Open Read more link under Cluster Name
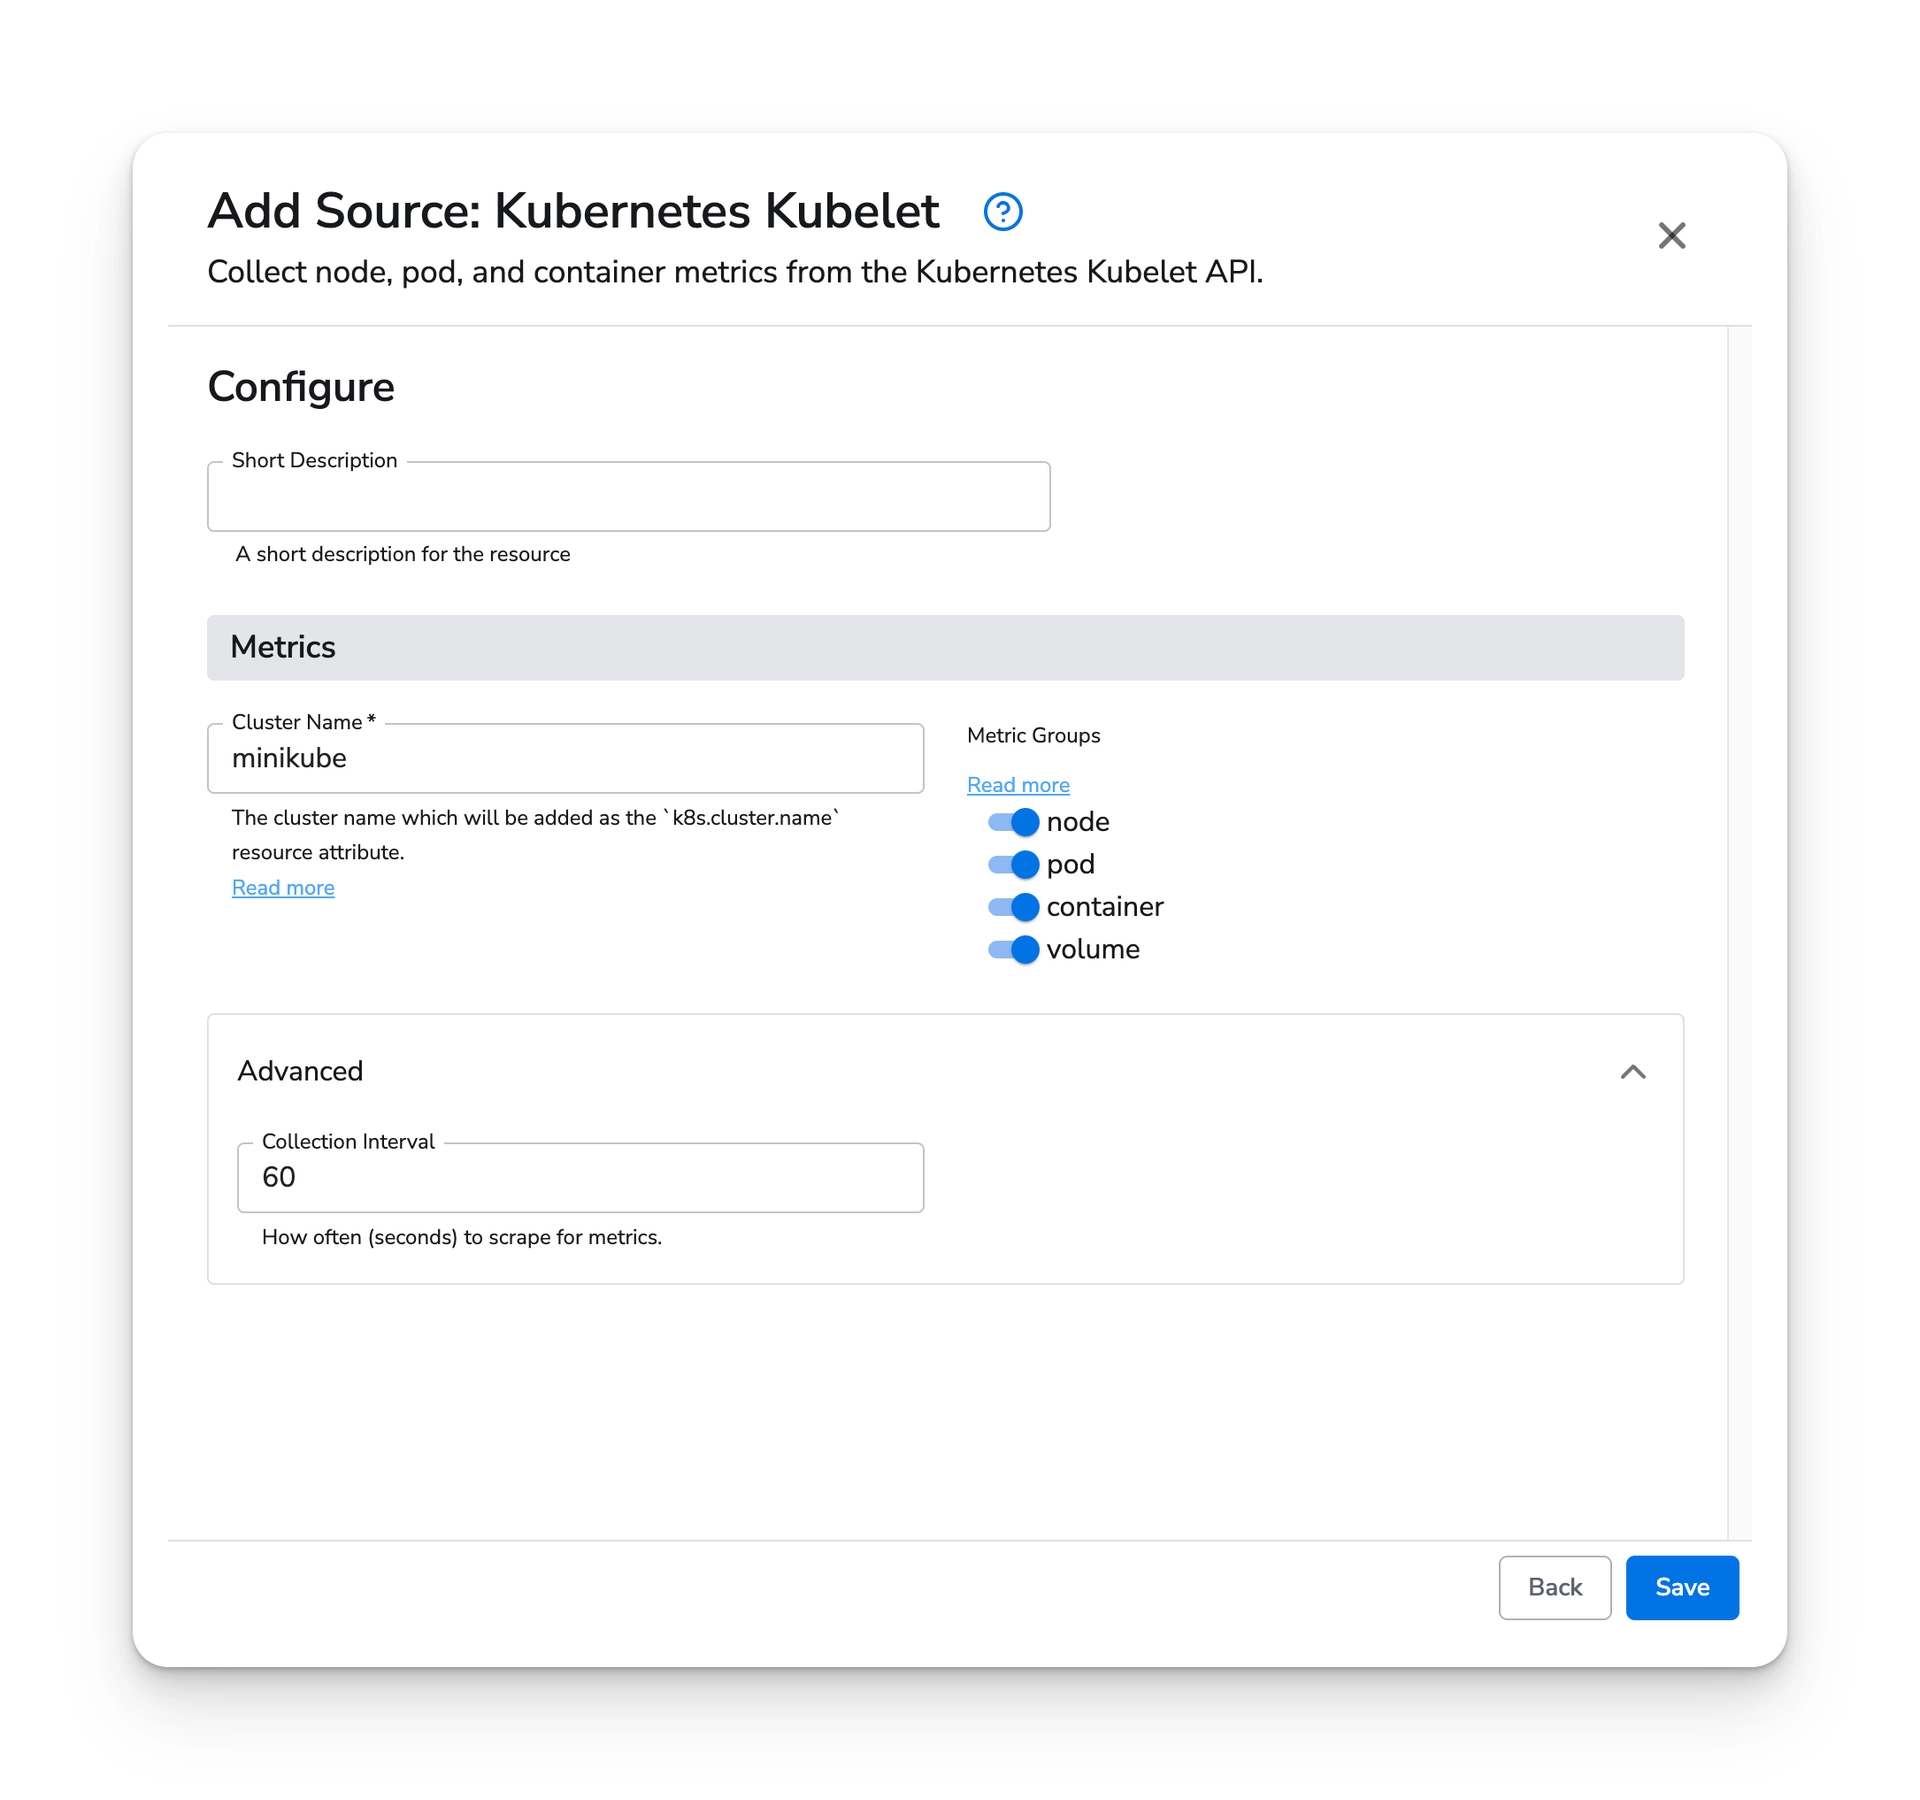 coord(283,887)
